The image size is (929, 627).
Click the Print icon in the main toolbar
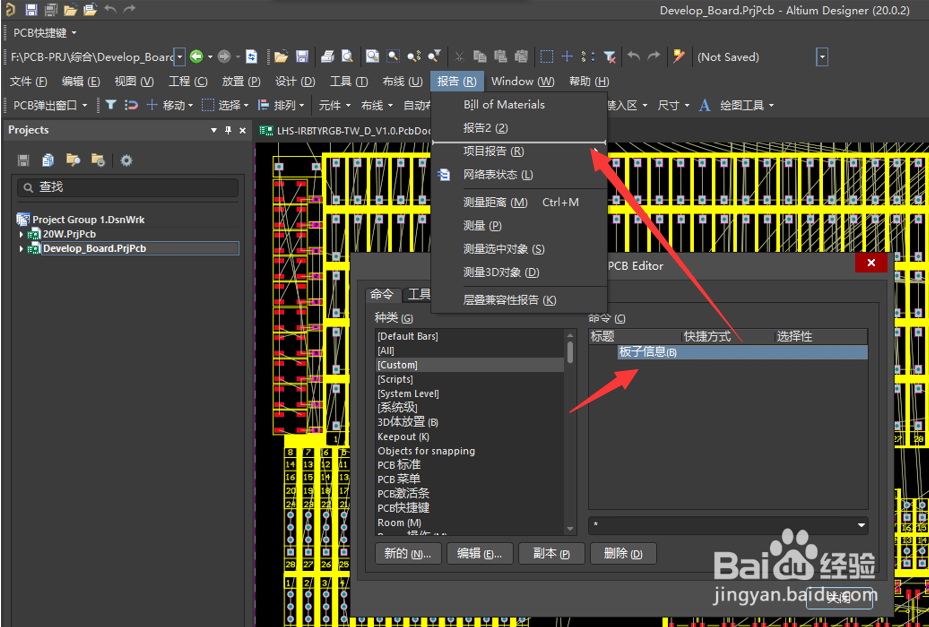[328, 57]
